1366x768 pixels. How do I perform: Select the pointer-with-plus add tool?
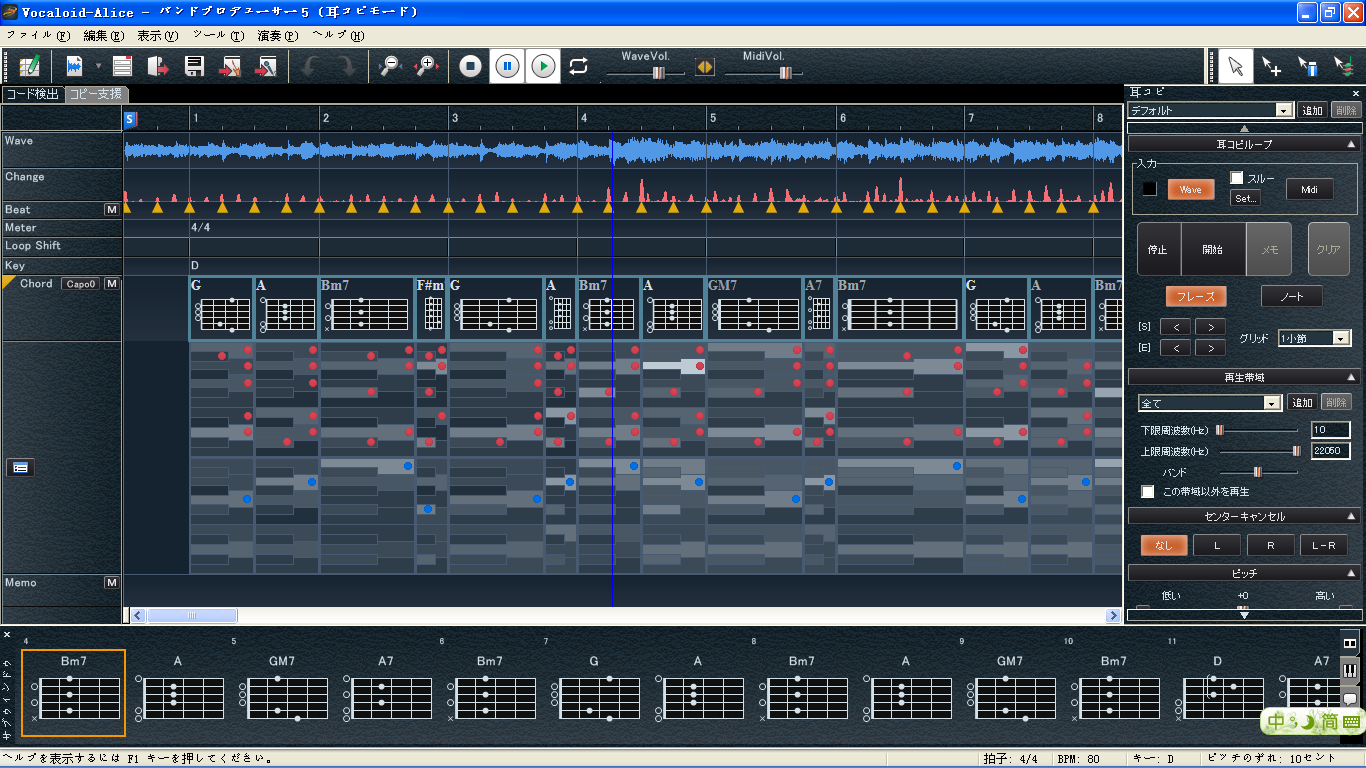[x=1272, y=66]
